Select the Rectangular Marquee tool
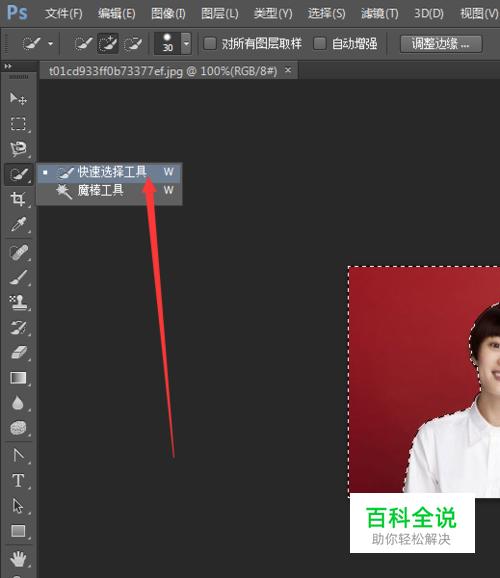Screen dimensions: 500x578 pyautogui.click(x=18, y=123)
